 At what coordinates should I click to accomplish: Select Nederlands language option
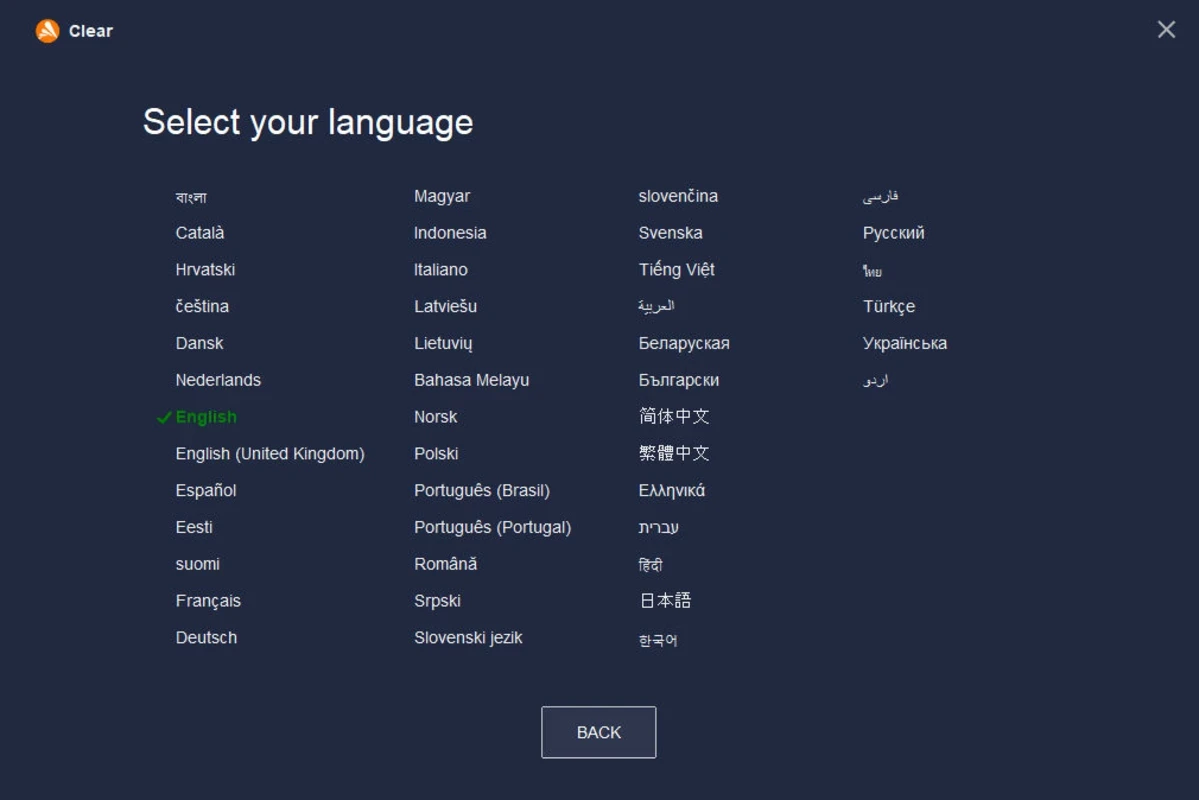coord(218,380)
